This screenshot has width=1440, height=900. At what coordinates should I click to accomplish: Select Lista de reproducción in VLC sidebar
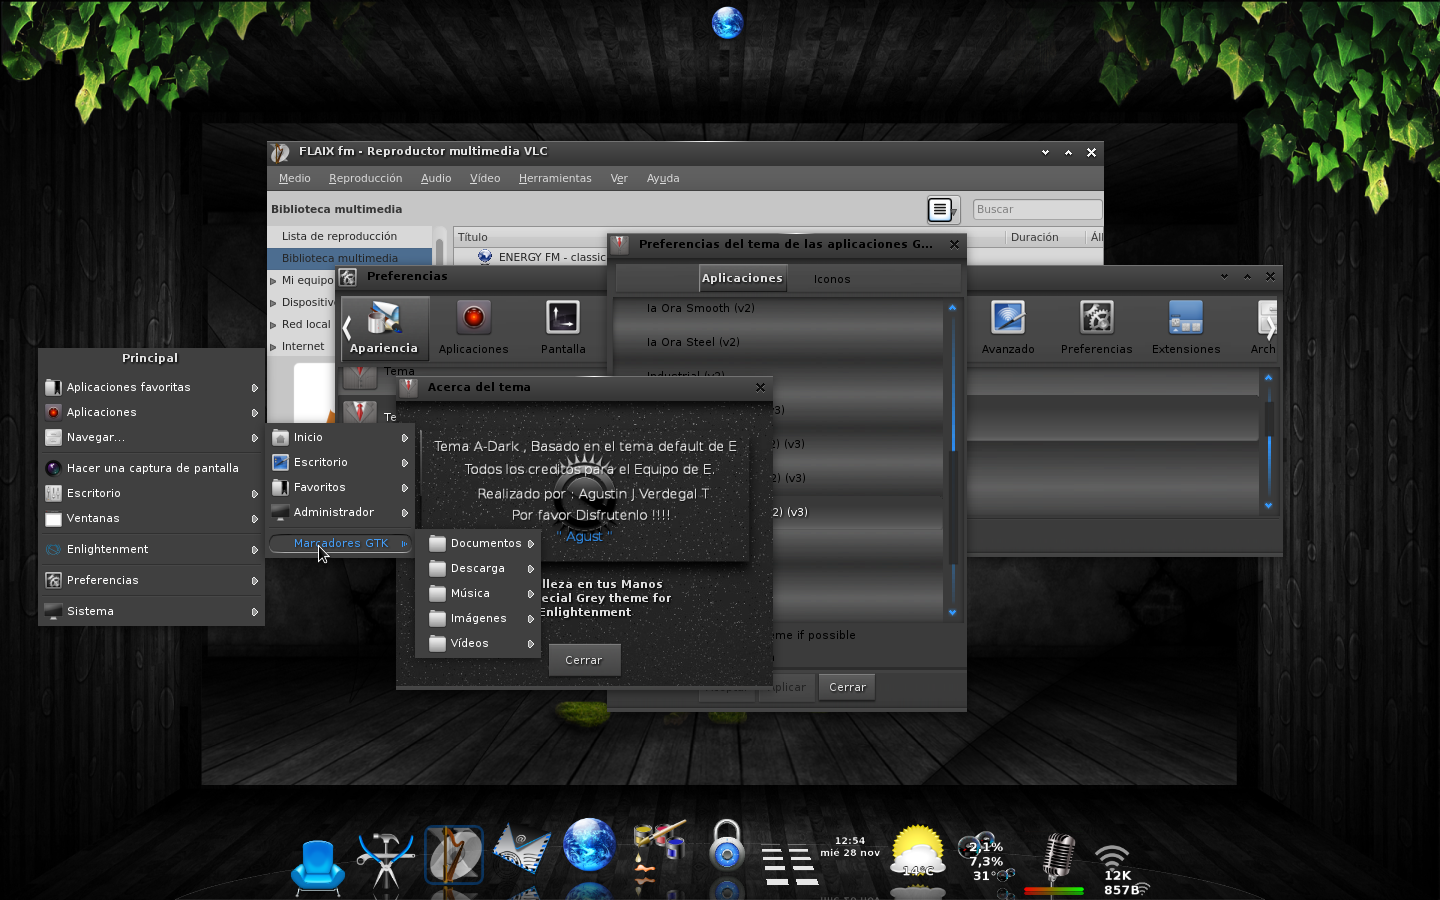tap(350, 236)
